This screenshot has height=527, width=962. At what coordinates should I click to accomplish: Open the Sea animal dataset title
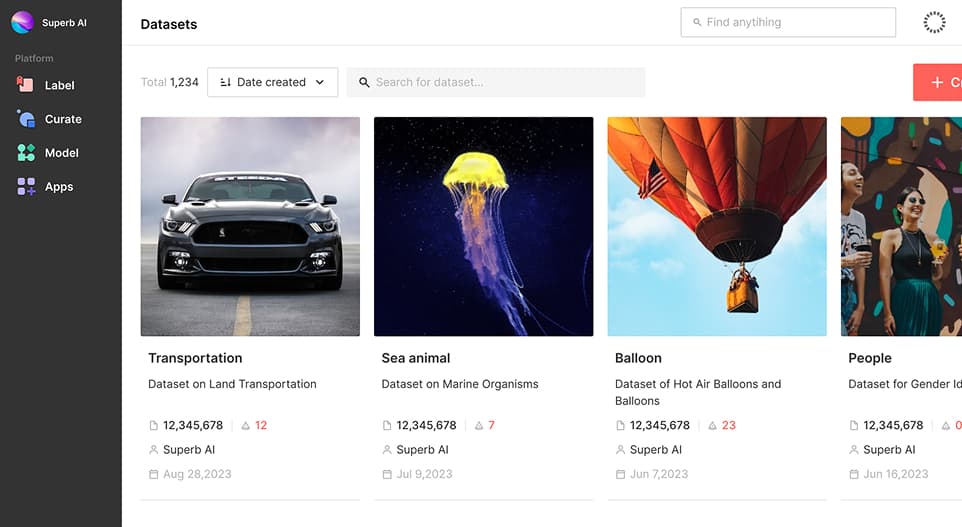pyautogui.click(x=416, y=358)
